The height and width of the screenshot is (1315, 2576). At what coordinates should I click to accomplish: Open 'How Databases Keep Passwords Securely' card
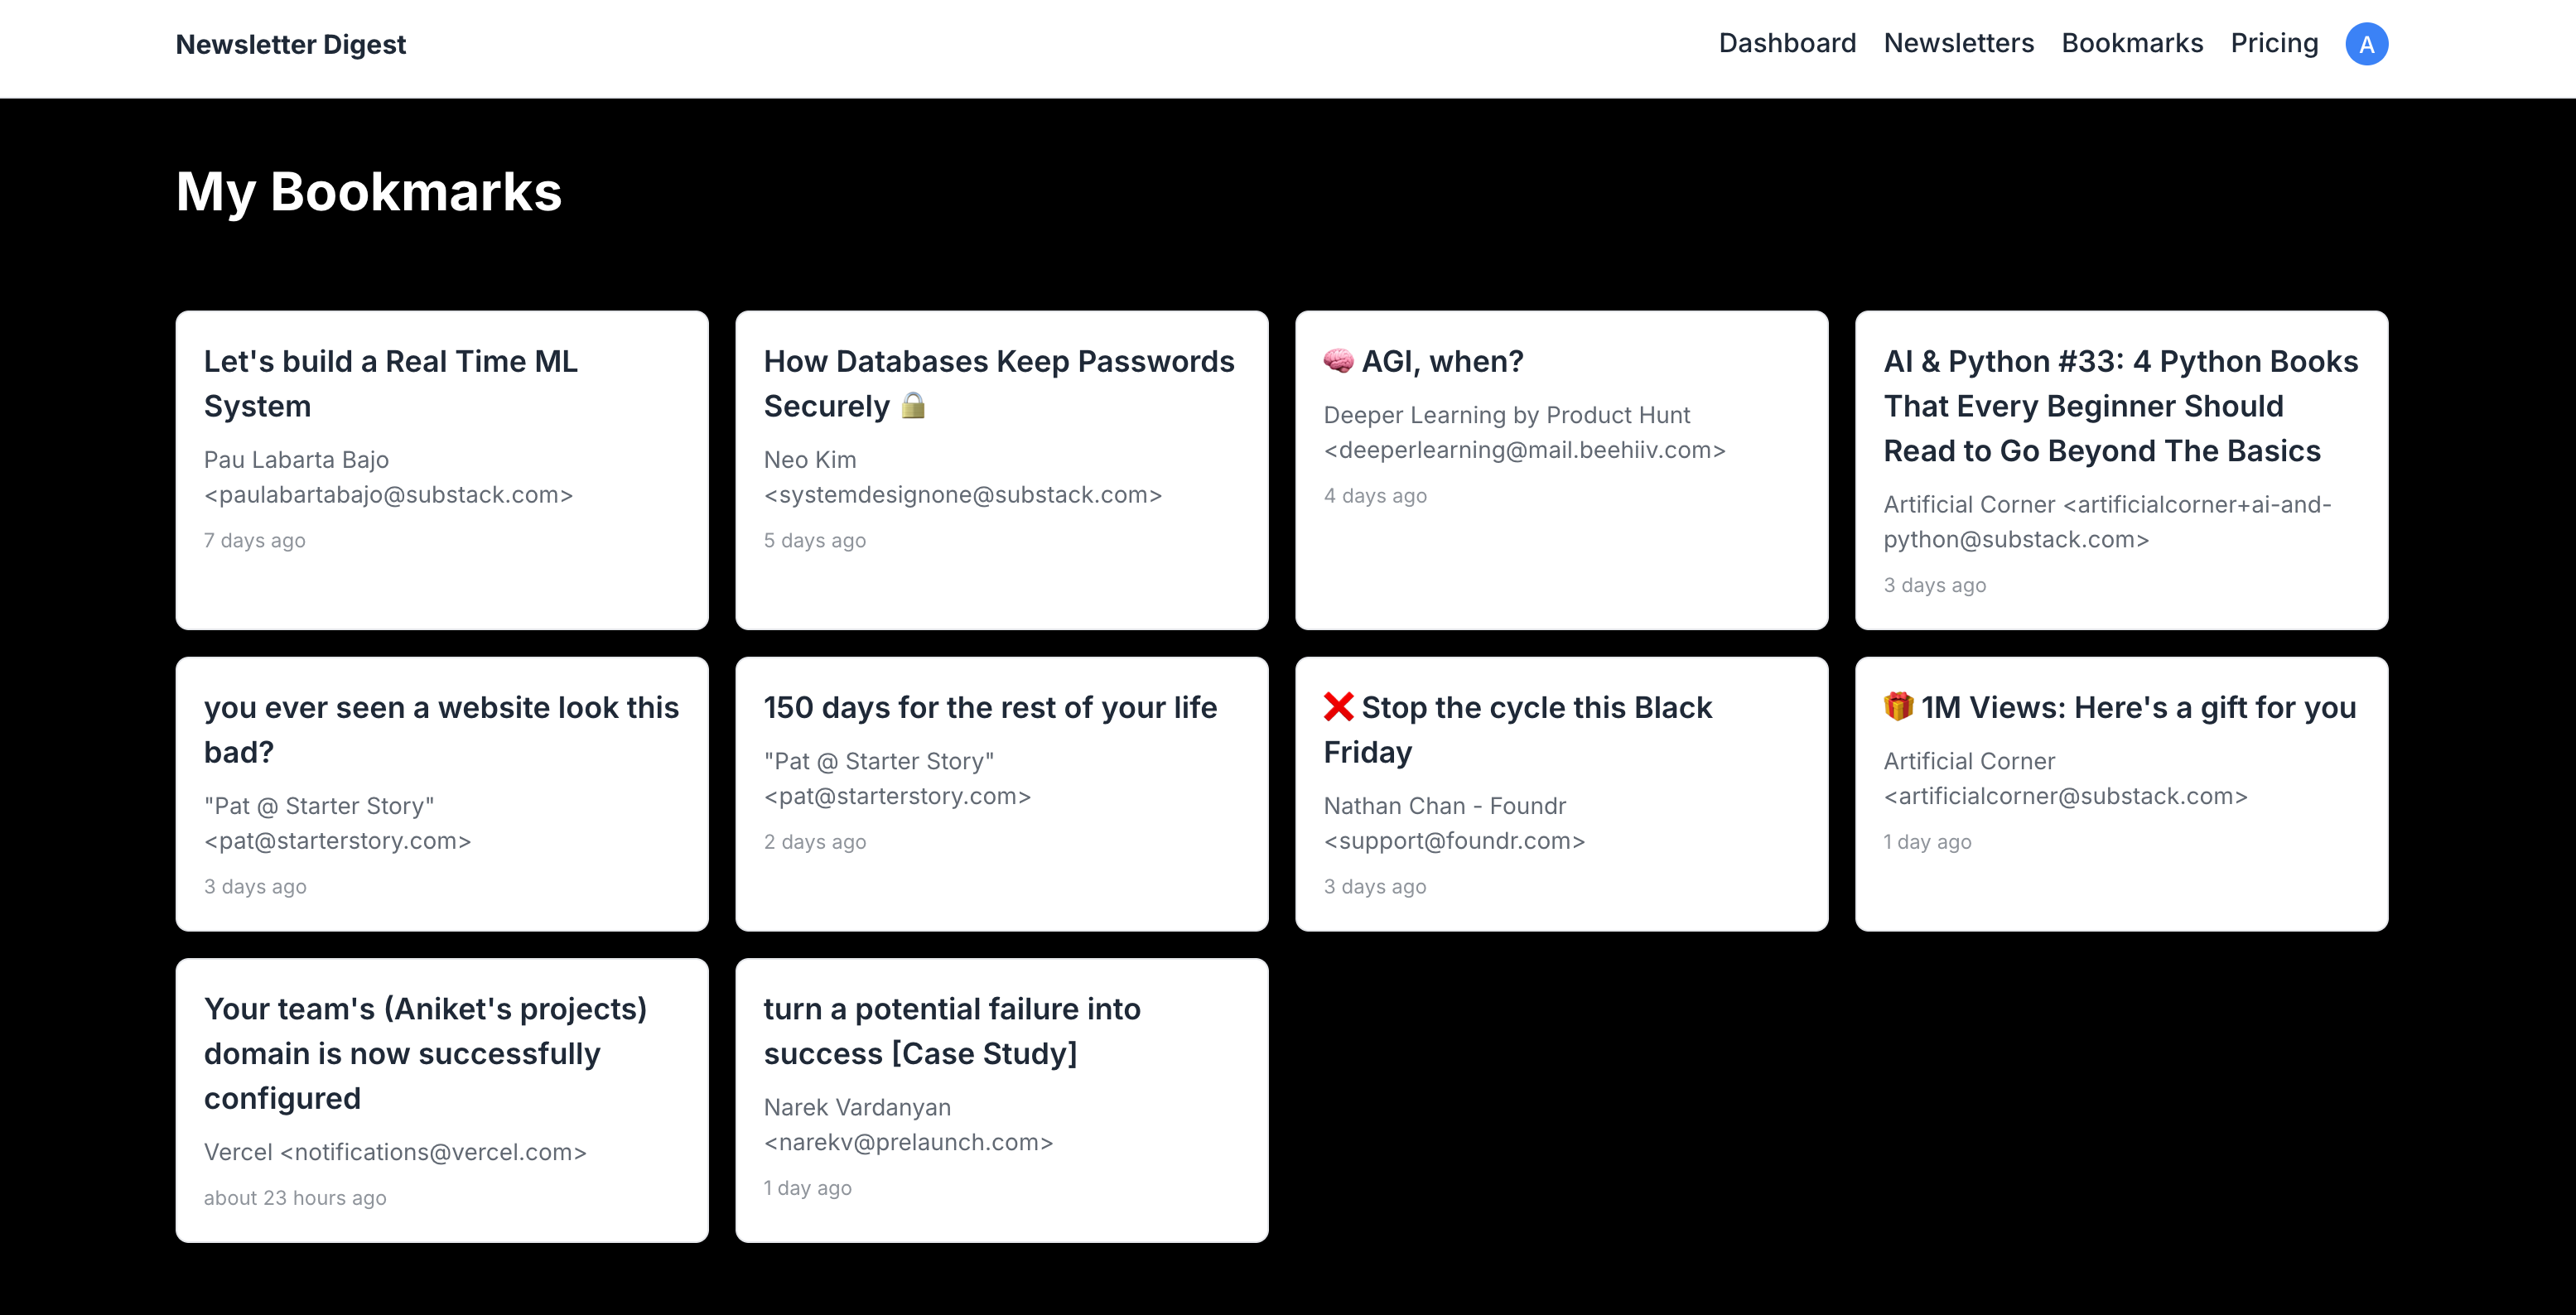click(1002, 470)
